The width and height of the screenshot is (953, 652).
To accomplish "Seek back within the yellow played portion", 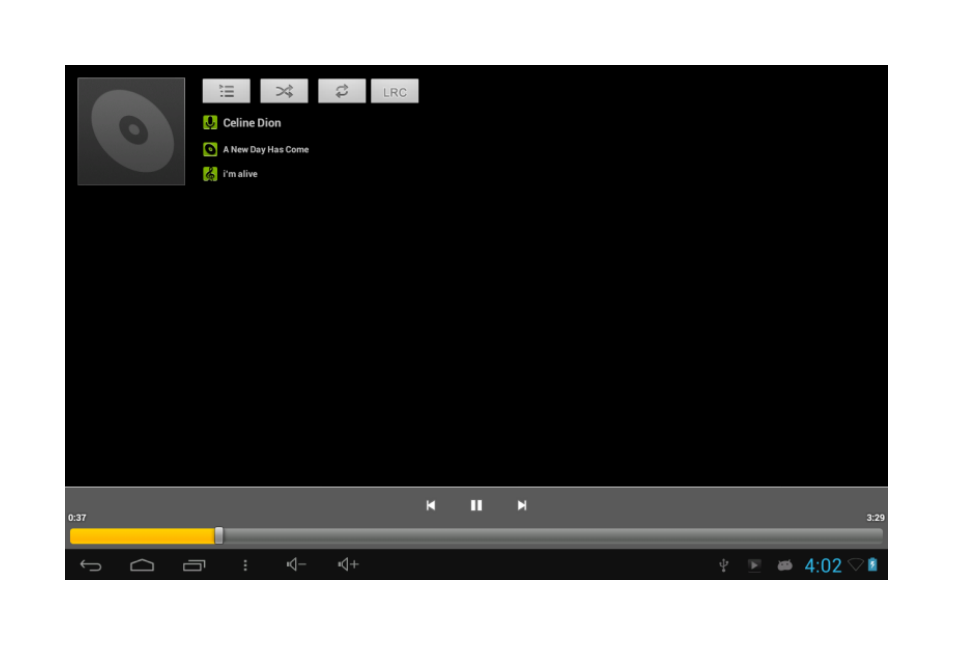I will pyautogui.click(x=142, y=535).
